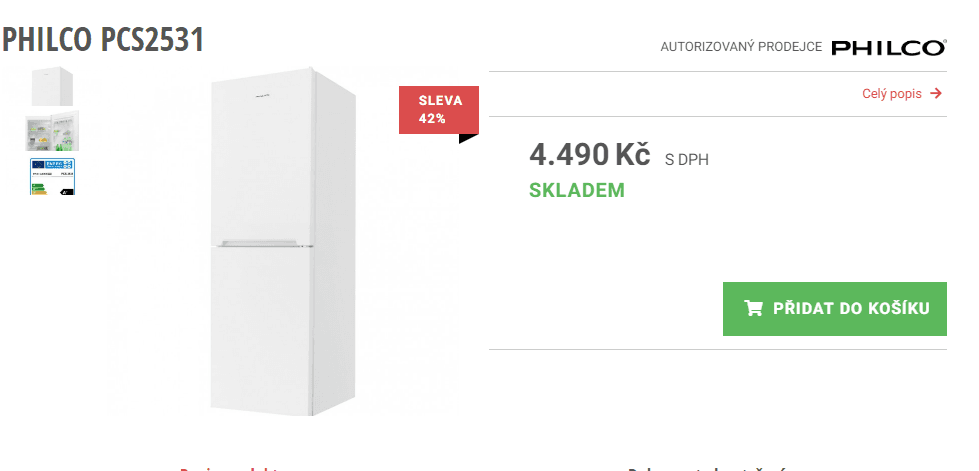Open the Celý popis link
This screenshot has height=471, width=979.
tap(891, 94)
